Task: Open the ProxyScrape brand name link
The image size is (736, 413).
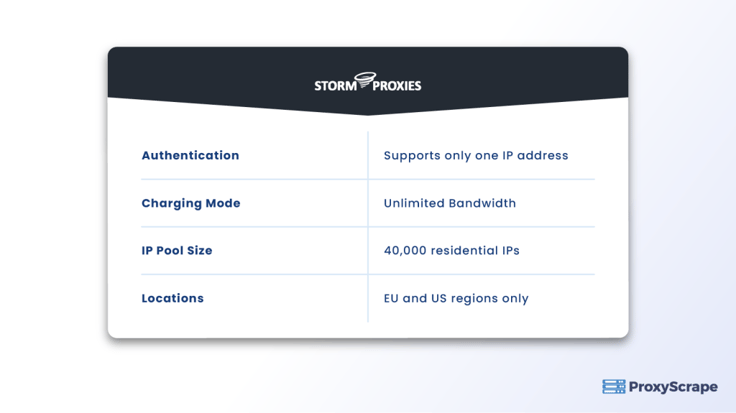Action: click(673, 387)
